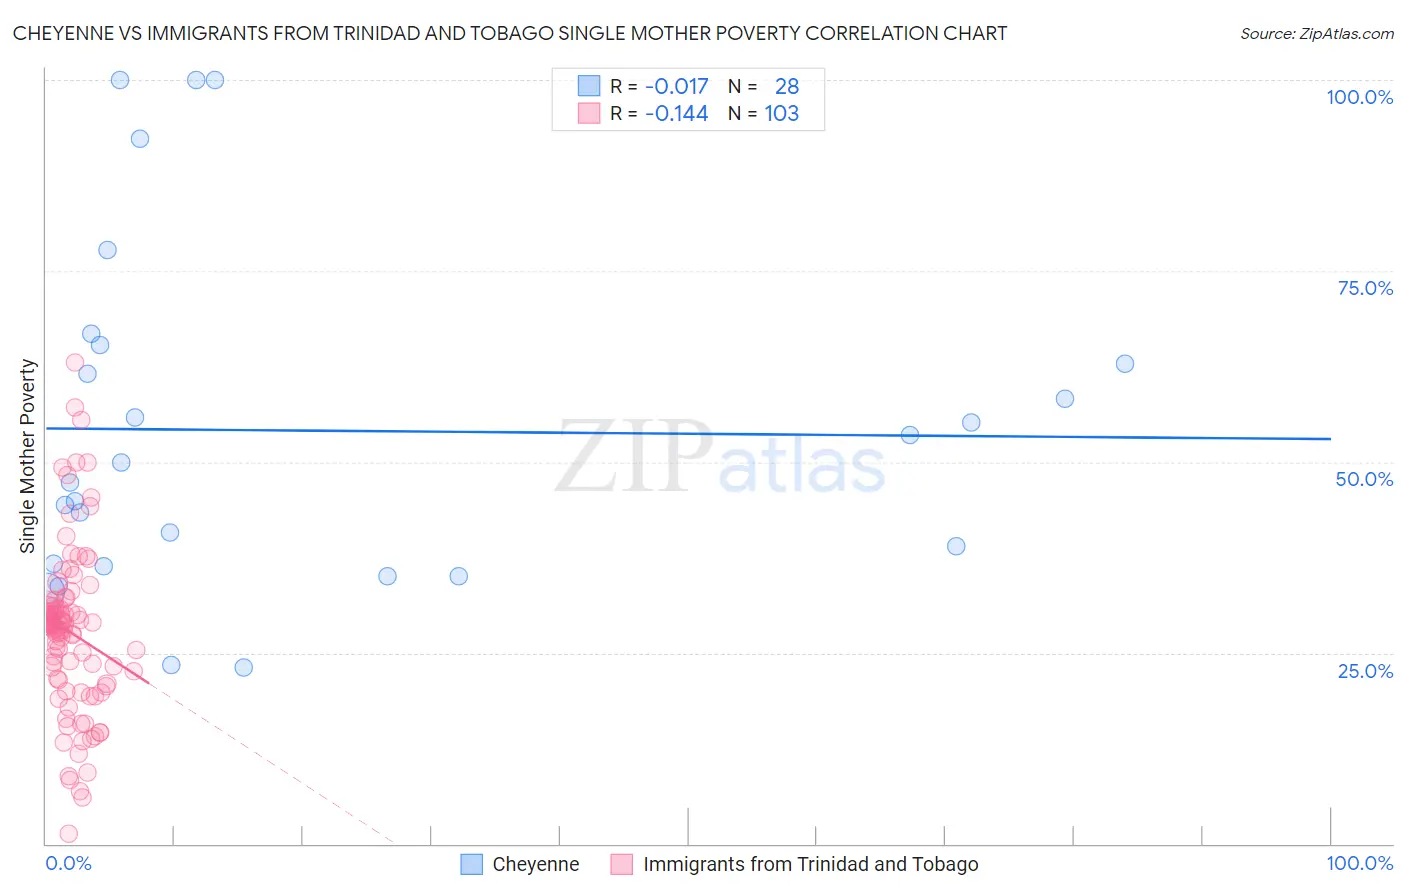Click the 75.0% y-axis label
The image size is (1406, 892).
click(1365, 288)
